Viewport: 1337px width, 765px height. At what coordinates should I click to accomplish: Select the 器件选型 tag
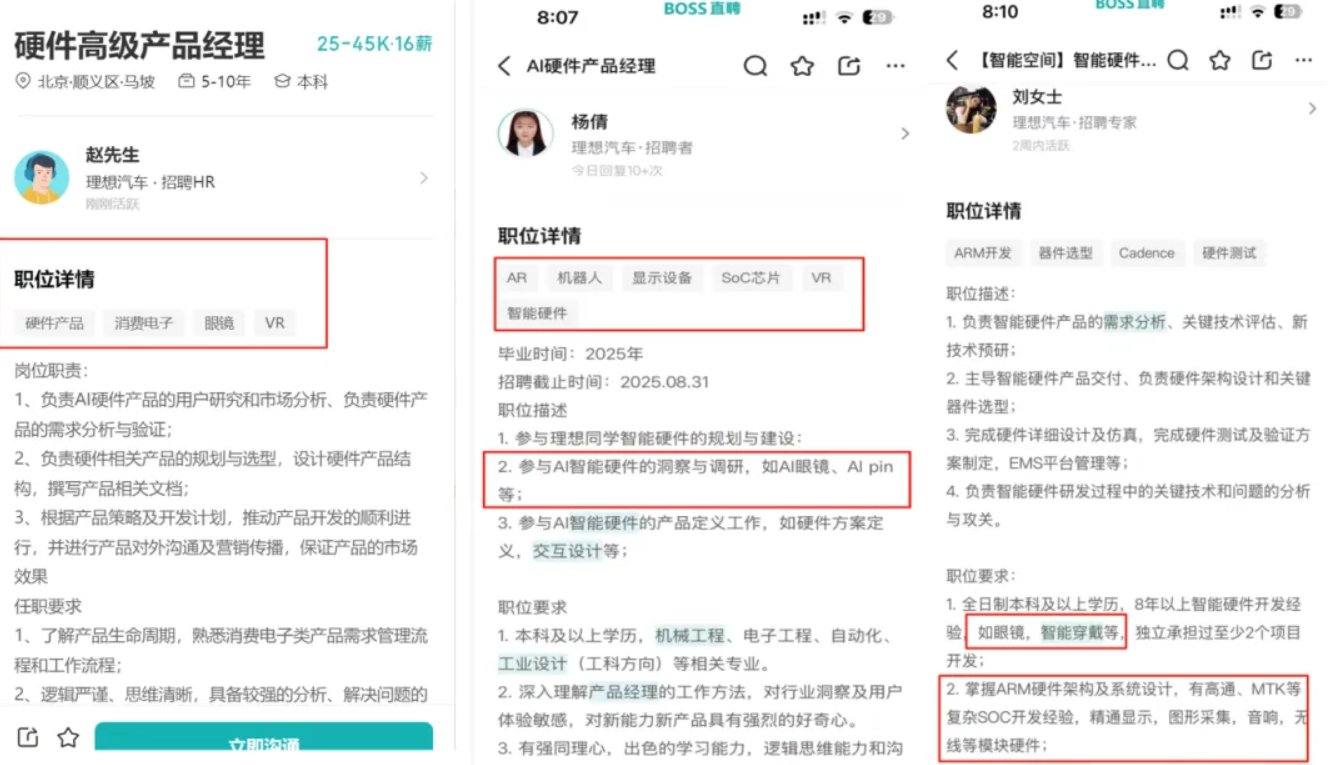[x=1066, y=253]
